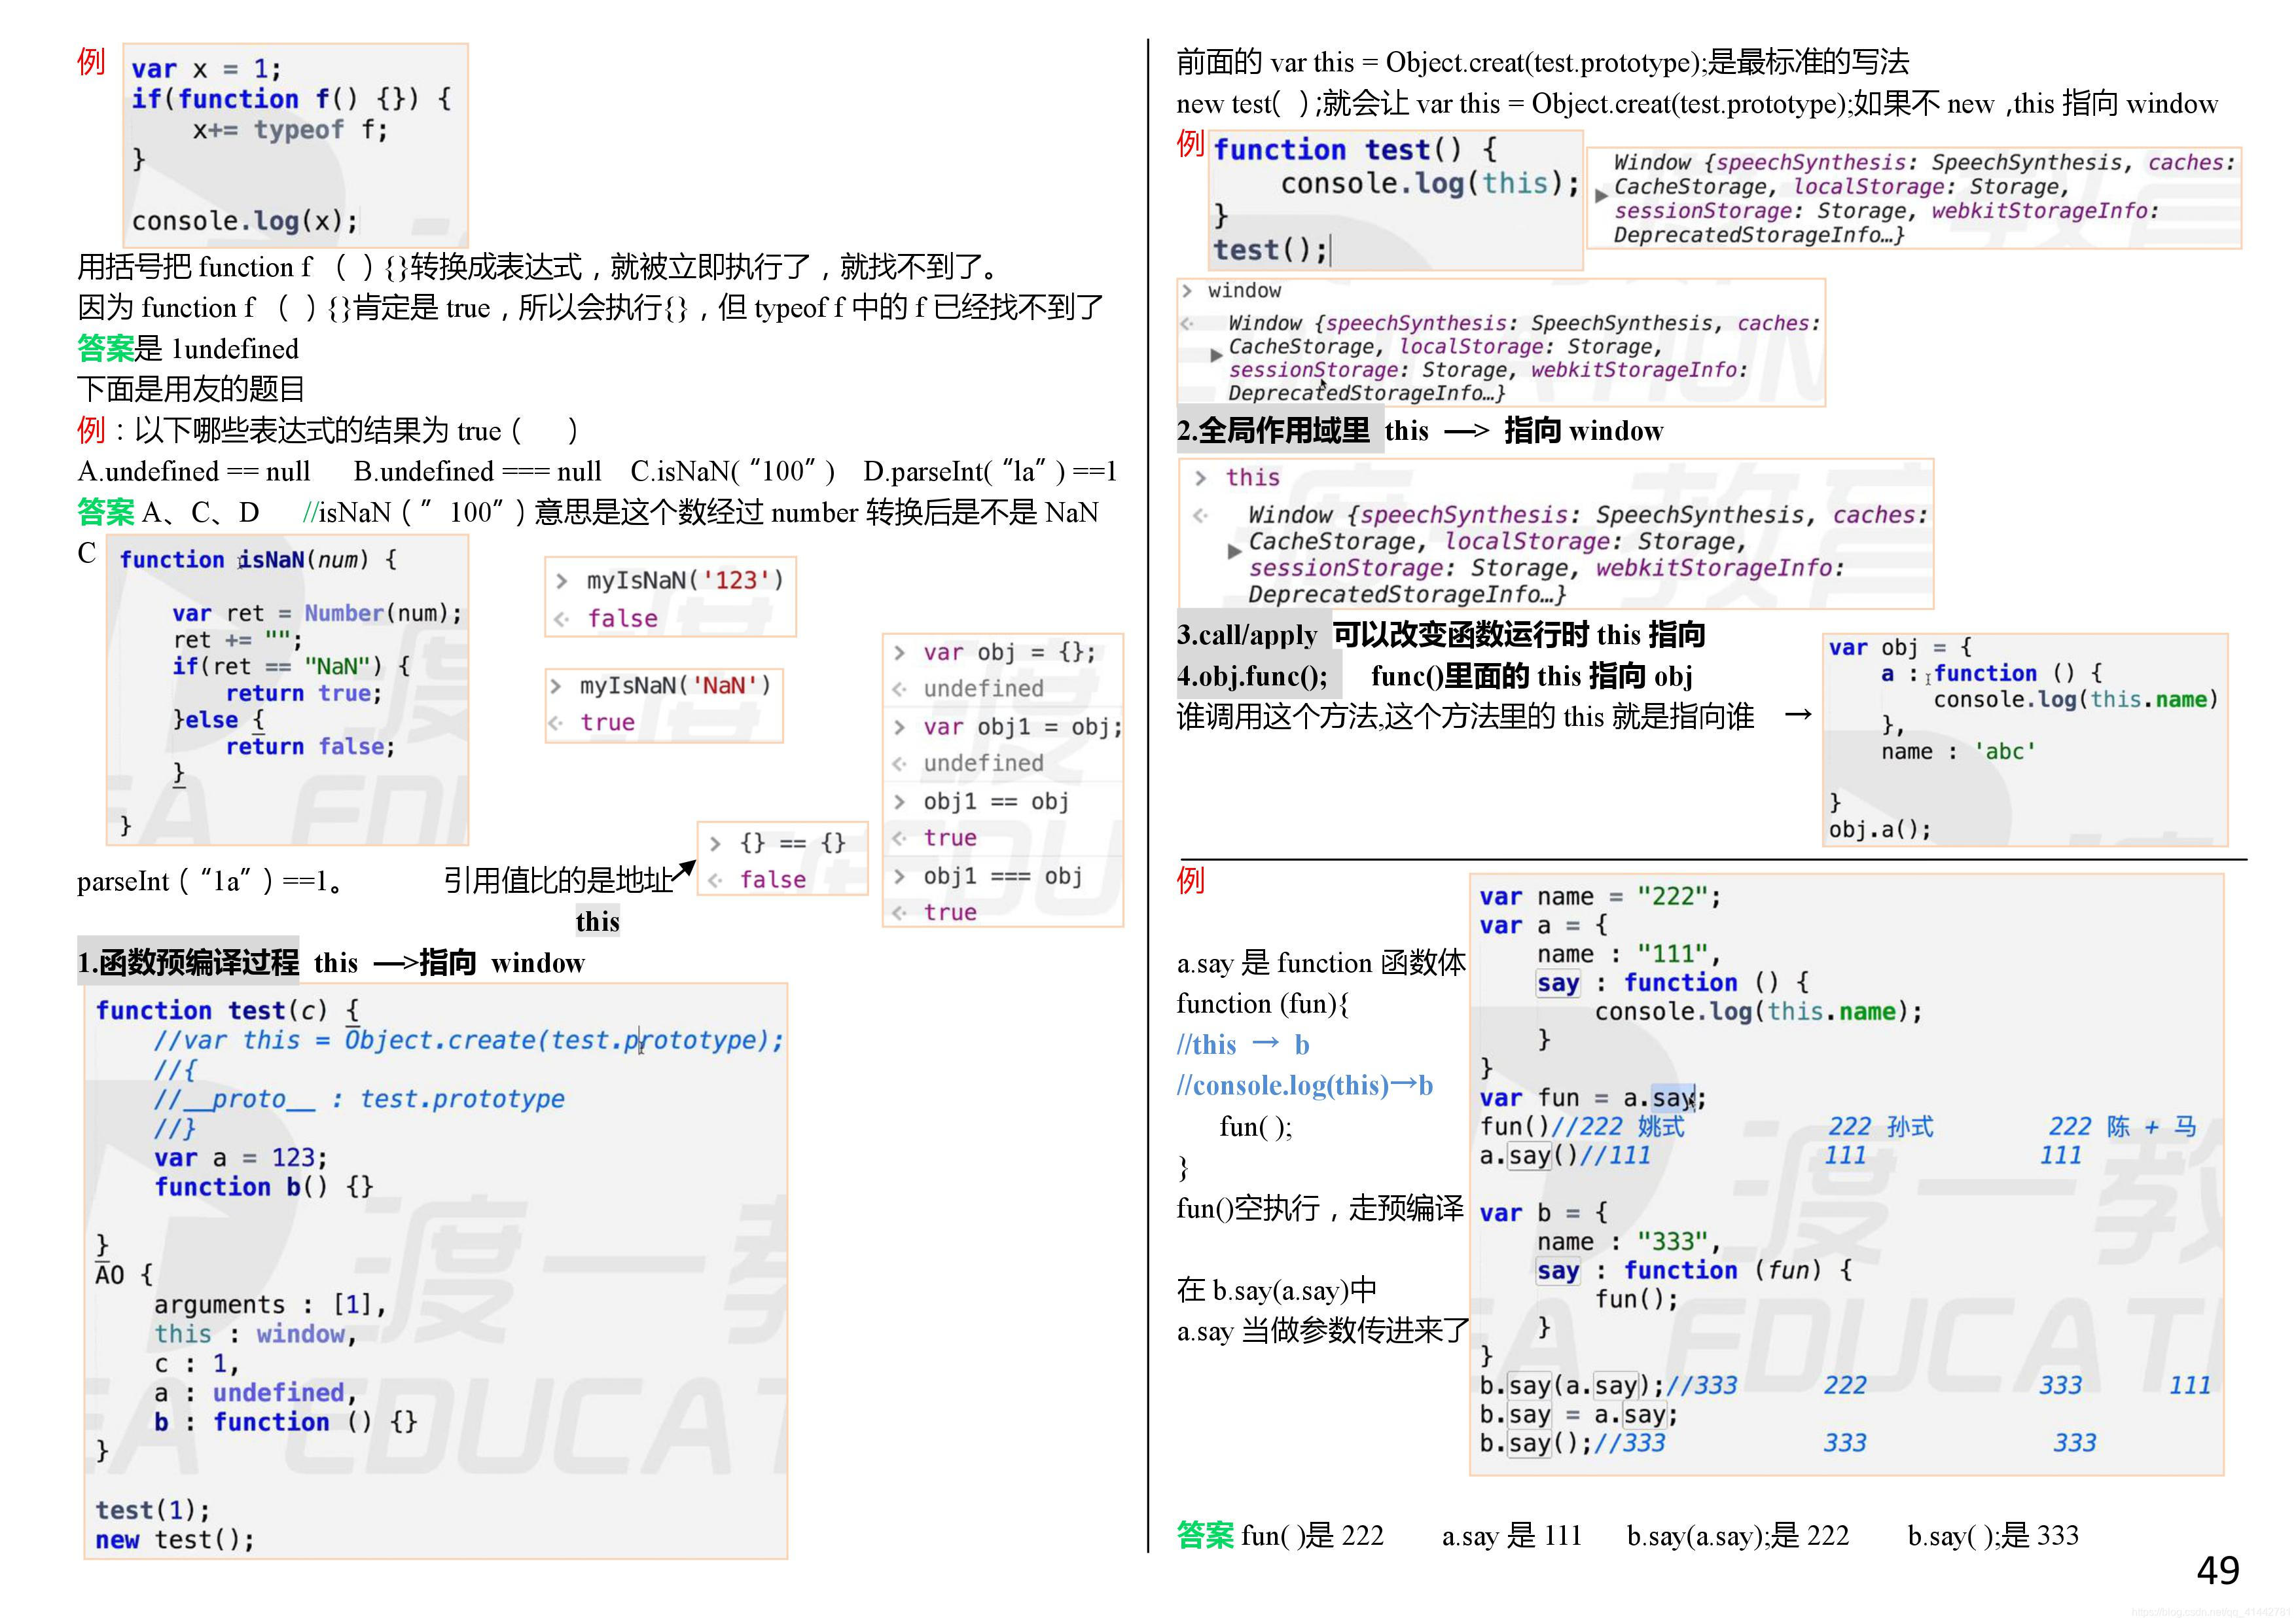Click the code line 'var ret = Number(num);'
The image size is (2296, 1624).
pos(317,614)
